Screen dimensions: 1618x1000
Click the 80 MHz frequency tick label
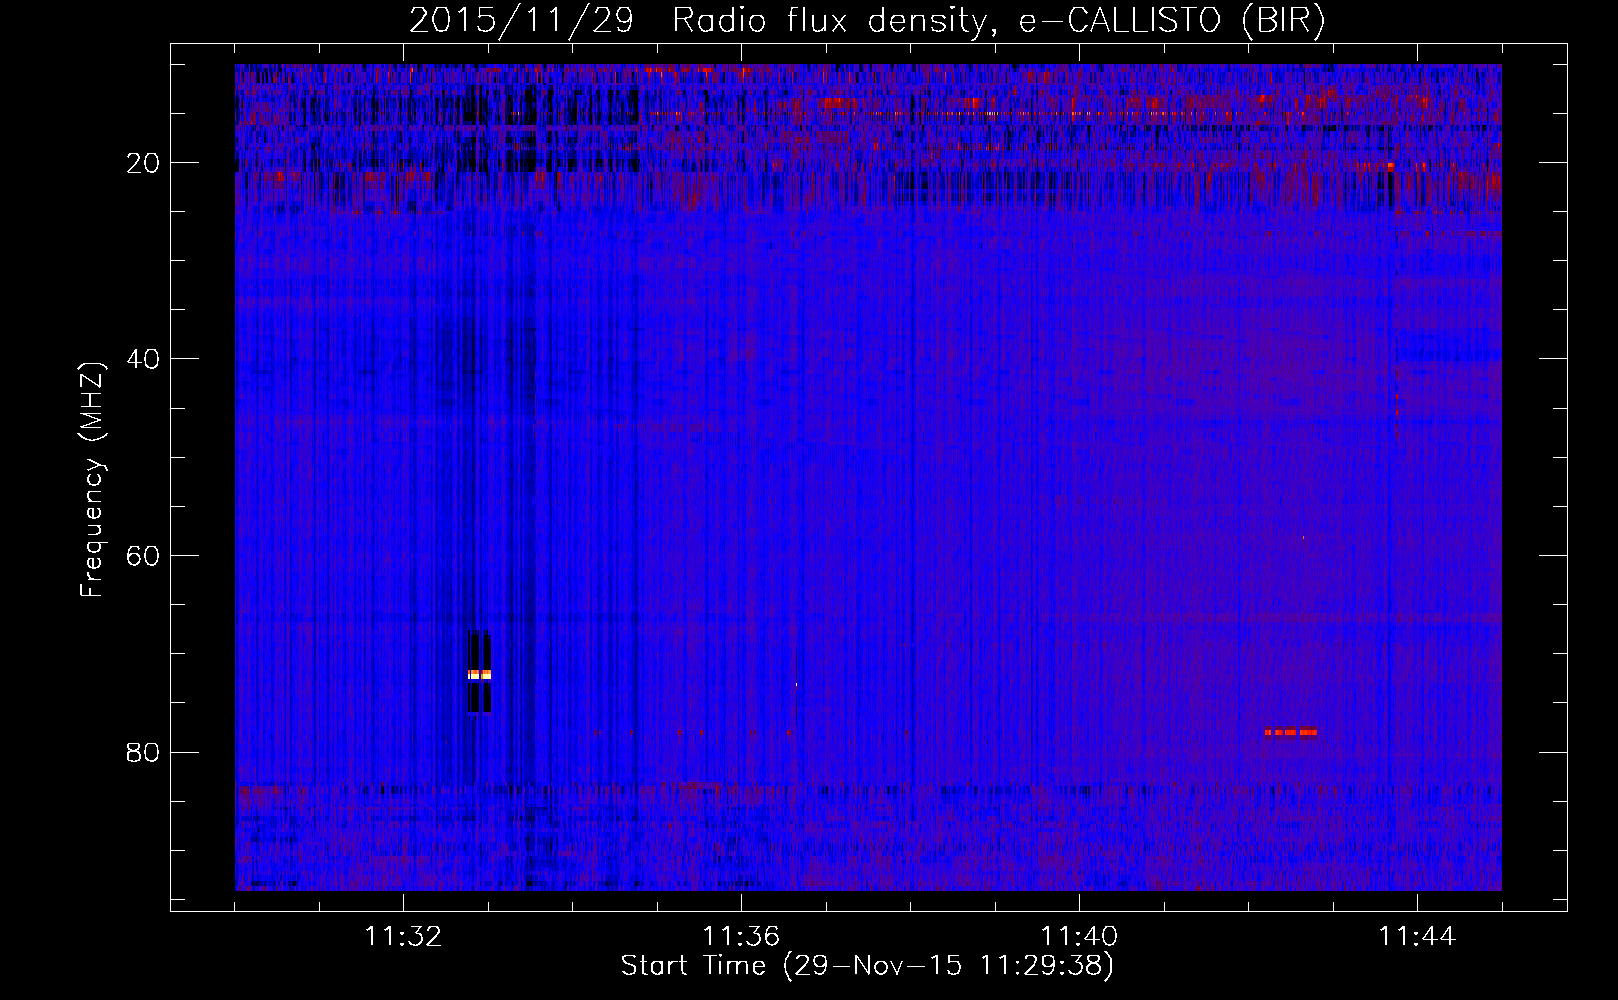pos(143,752)
